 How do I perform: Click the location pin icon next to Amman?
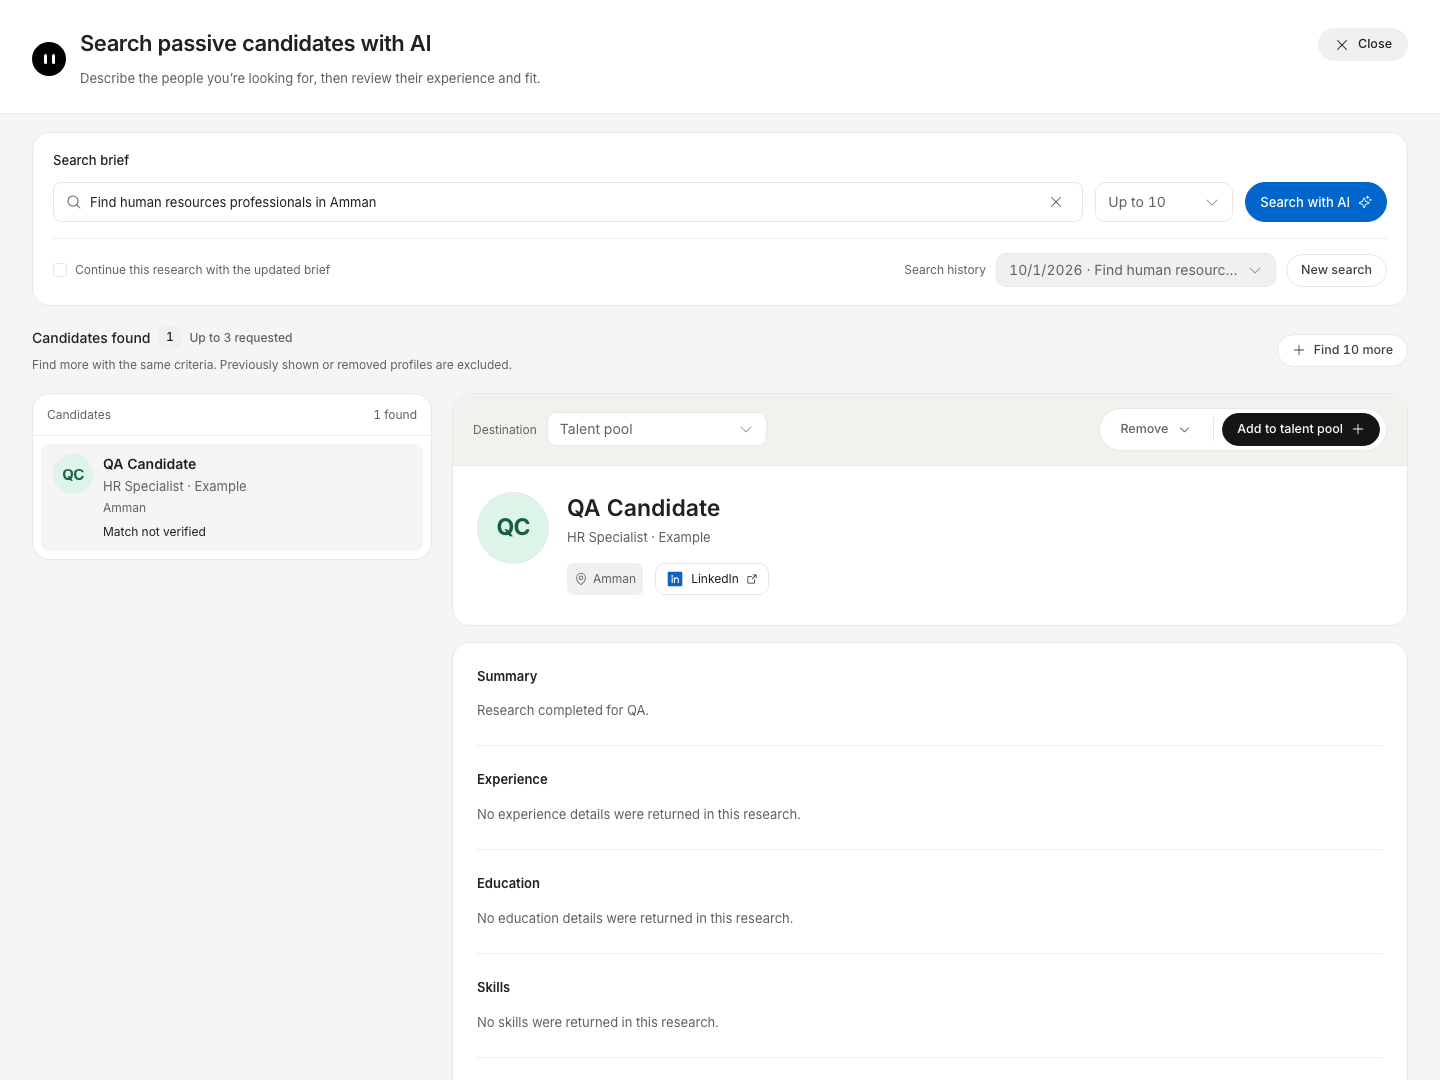581,579
